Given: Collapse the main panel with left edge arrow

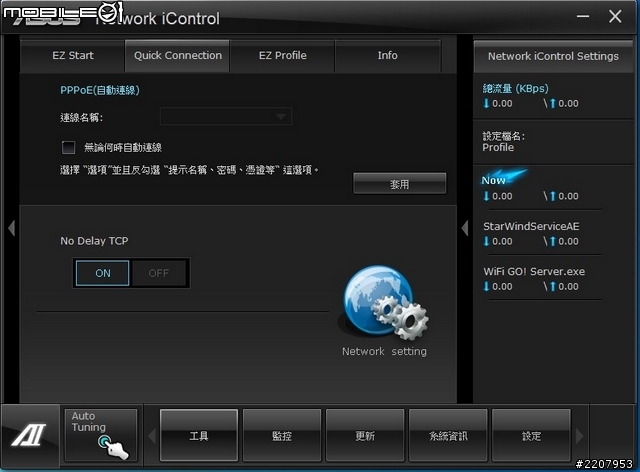Looking at the screenshot, I should (11, 228).
